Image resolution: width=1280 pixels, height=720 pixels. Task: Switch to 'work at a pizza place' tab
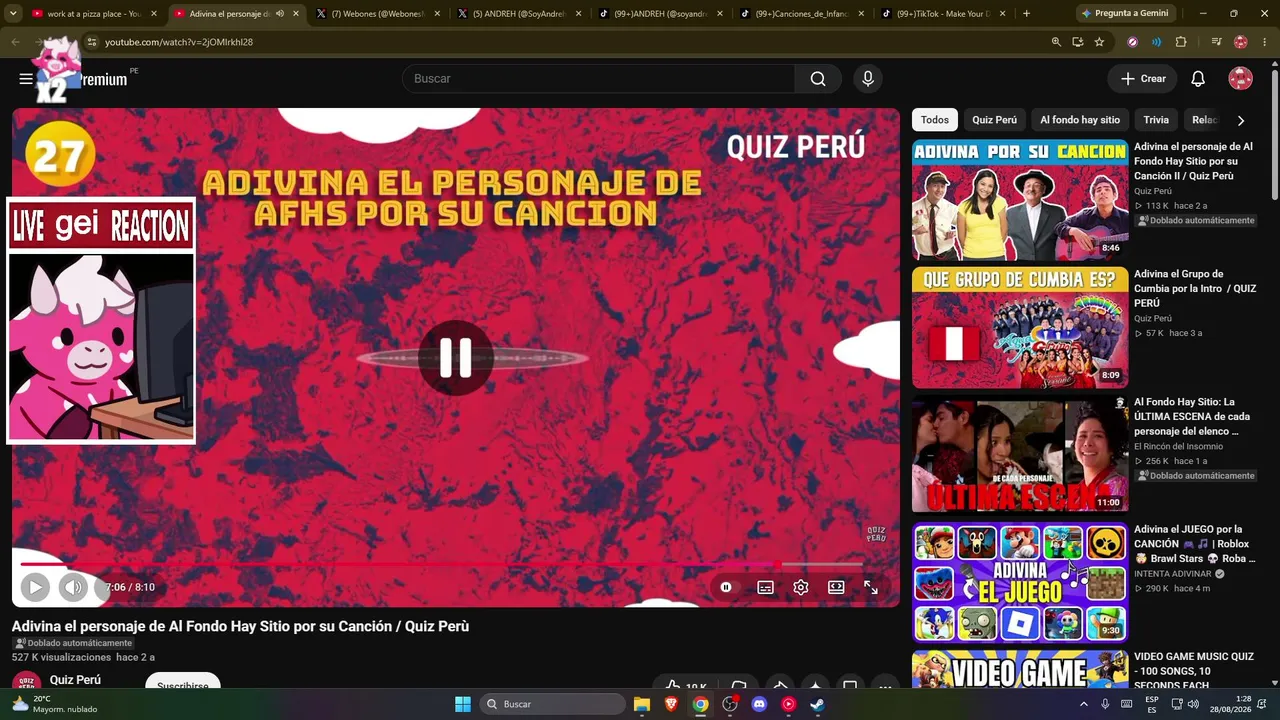pos(94,14)
